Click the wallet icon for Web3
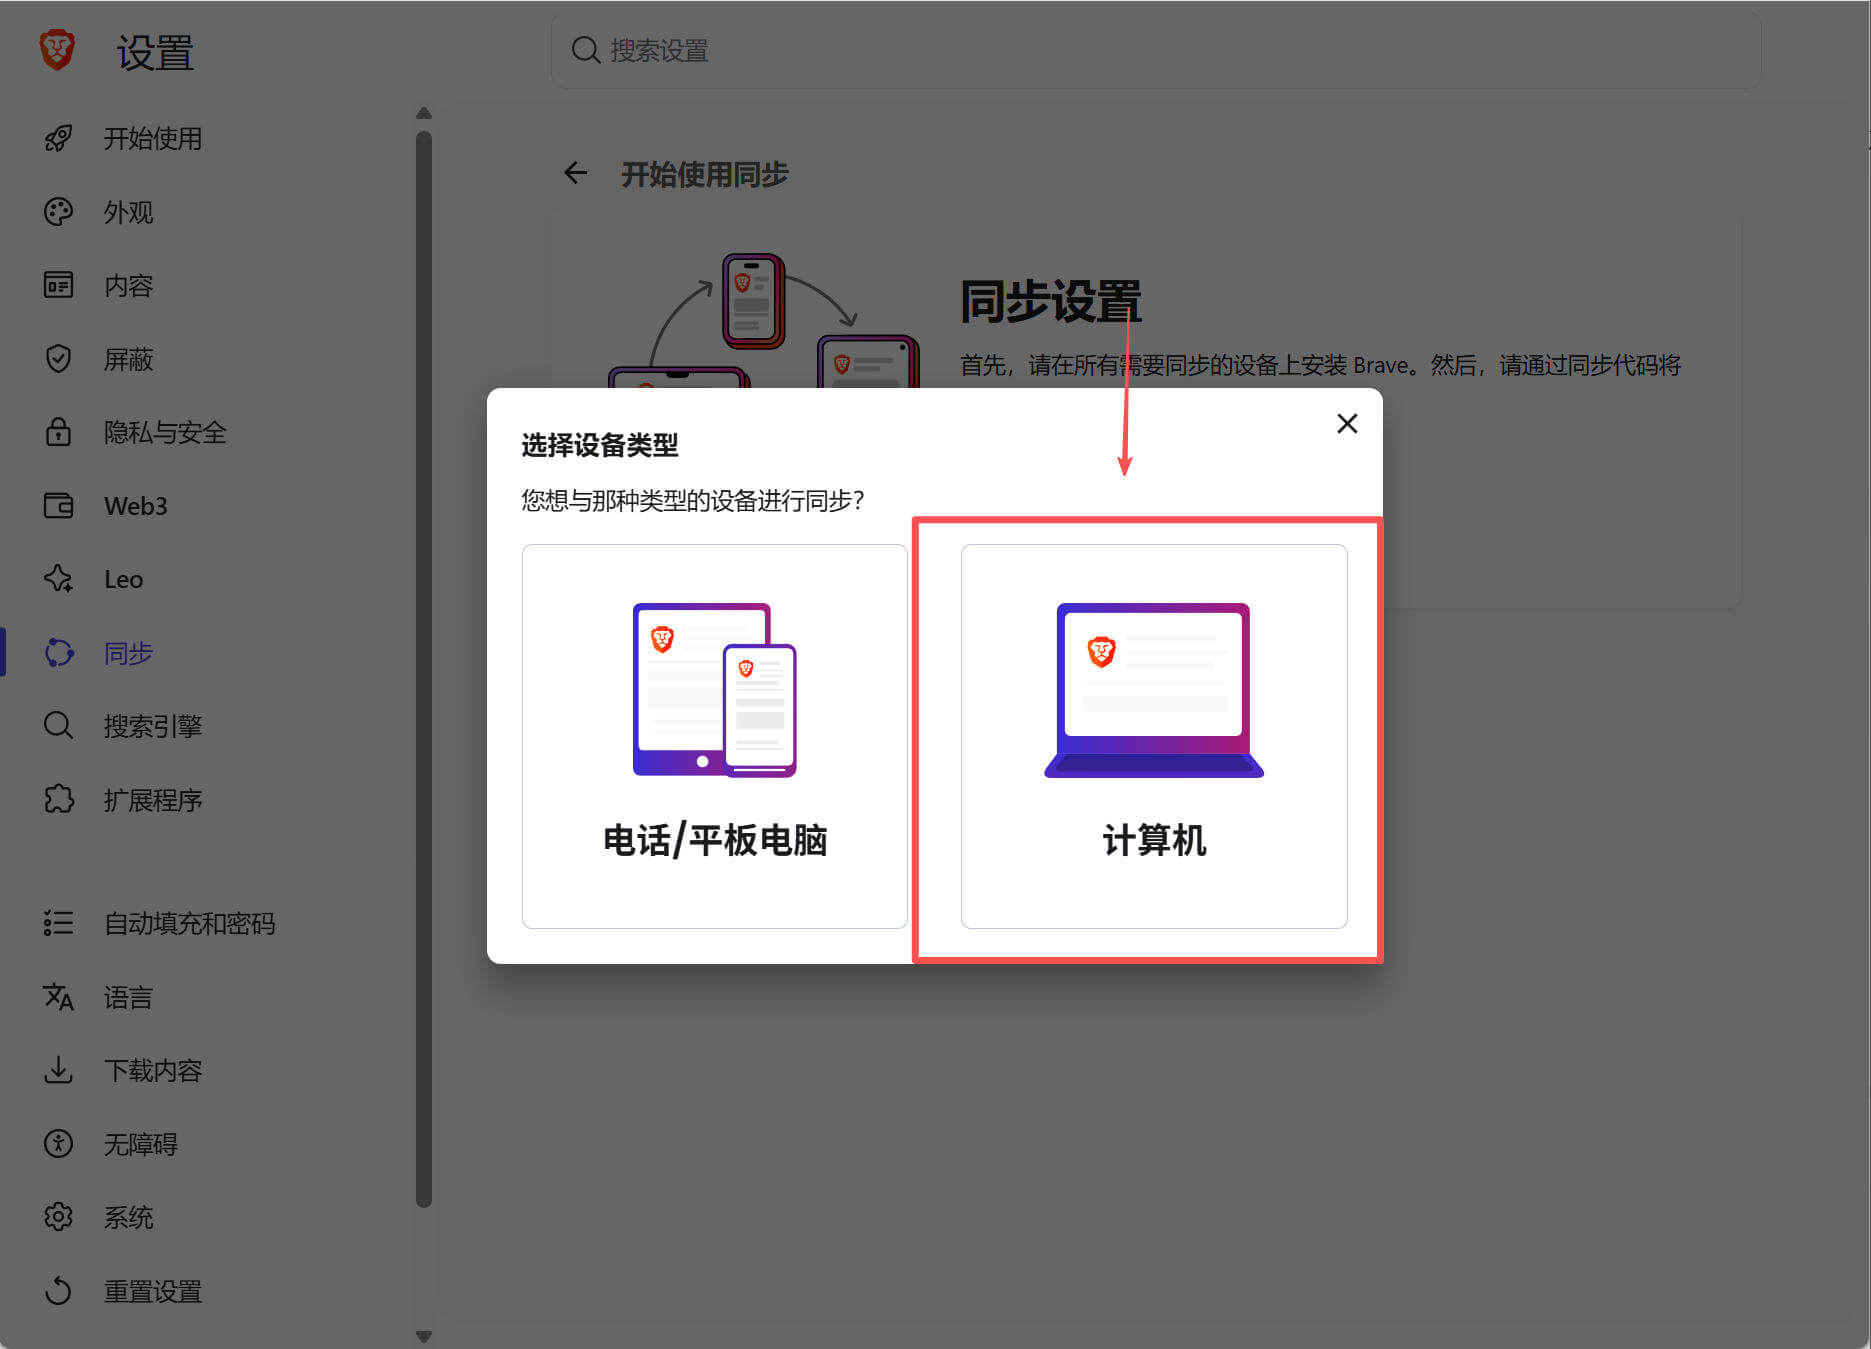 58,506
